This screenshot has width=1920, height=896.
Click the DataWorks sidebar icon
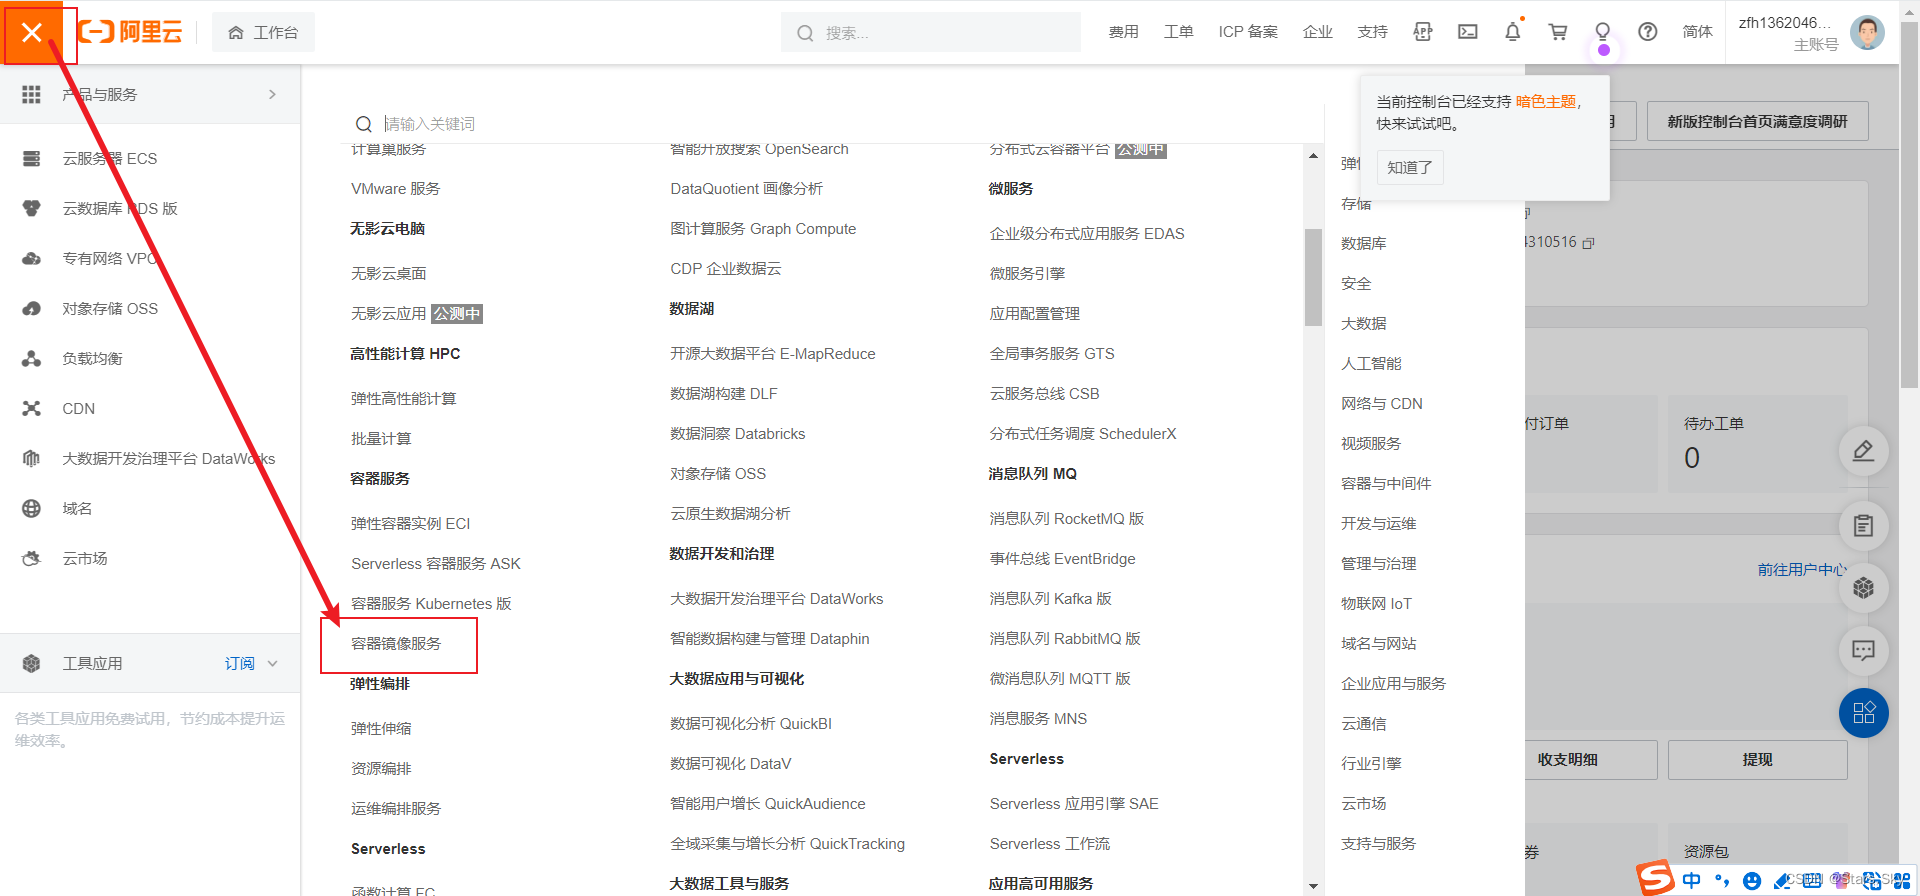[32, 458]
